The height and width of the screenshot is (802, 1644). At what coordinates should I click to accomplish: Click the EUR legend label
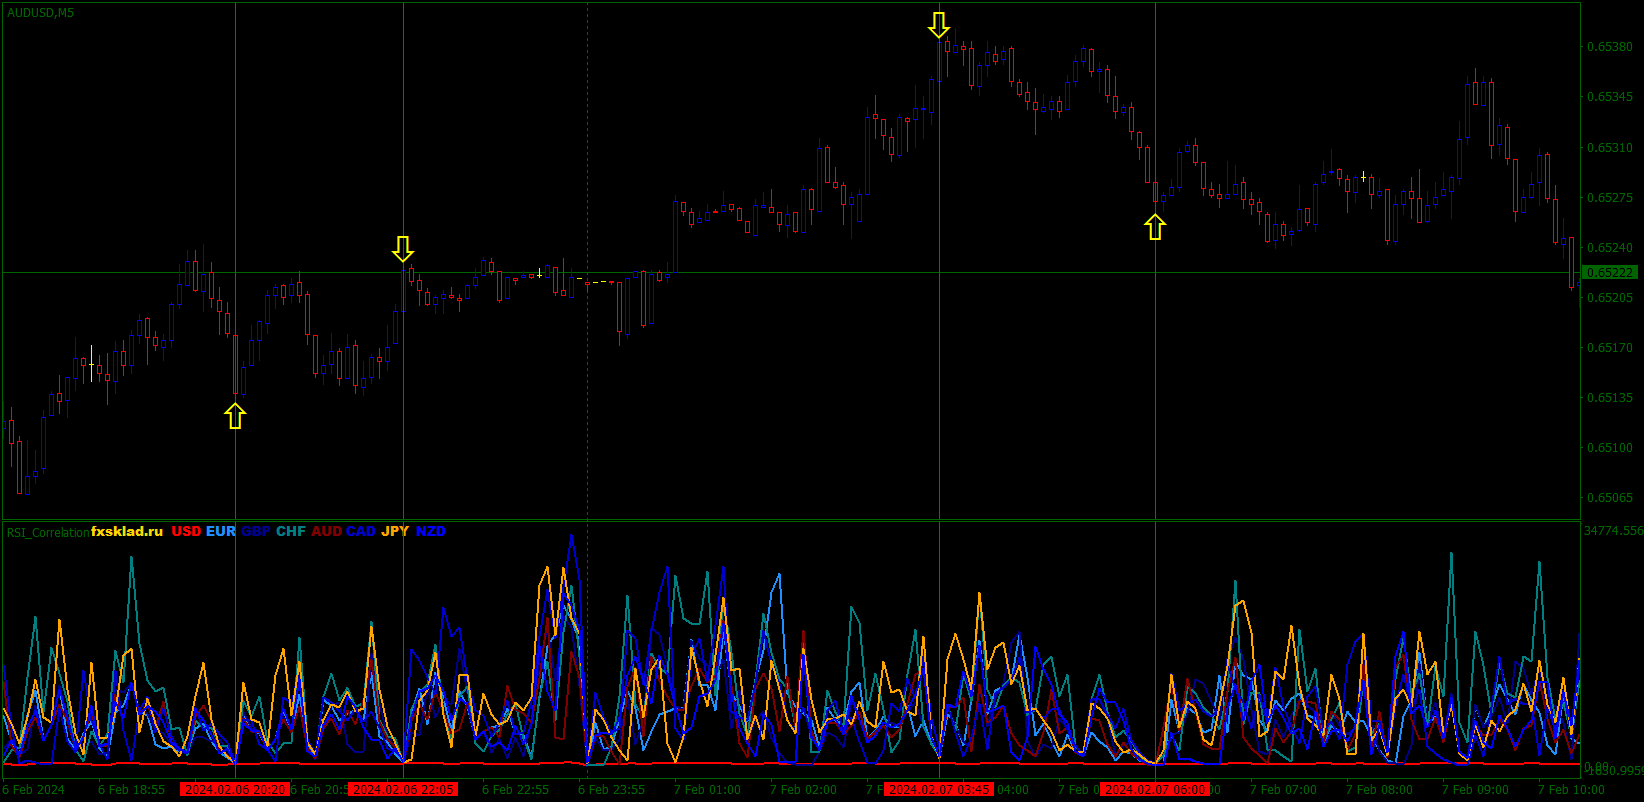[x=221, y=531]
